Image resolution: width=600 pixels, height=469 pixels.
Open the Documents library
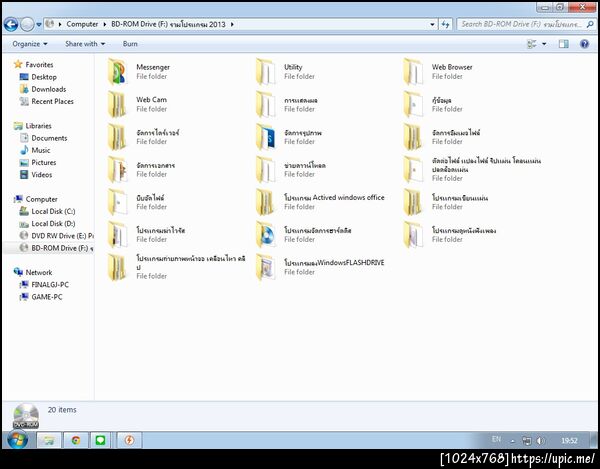pos(49,138)
